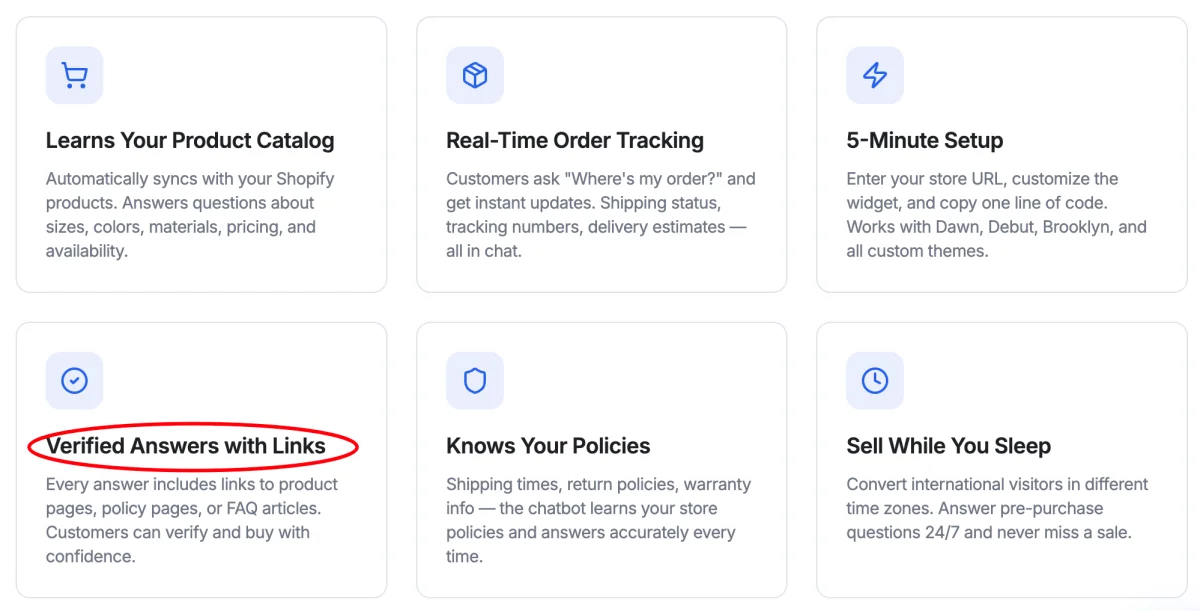Click the checkmark circle icon
Image resolution: width=1200 pixels, height=611 pixels.
[74, 380]
